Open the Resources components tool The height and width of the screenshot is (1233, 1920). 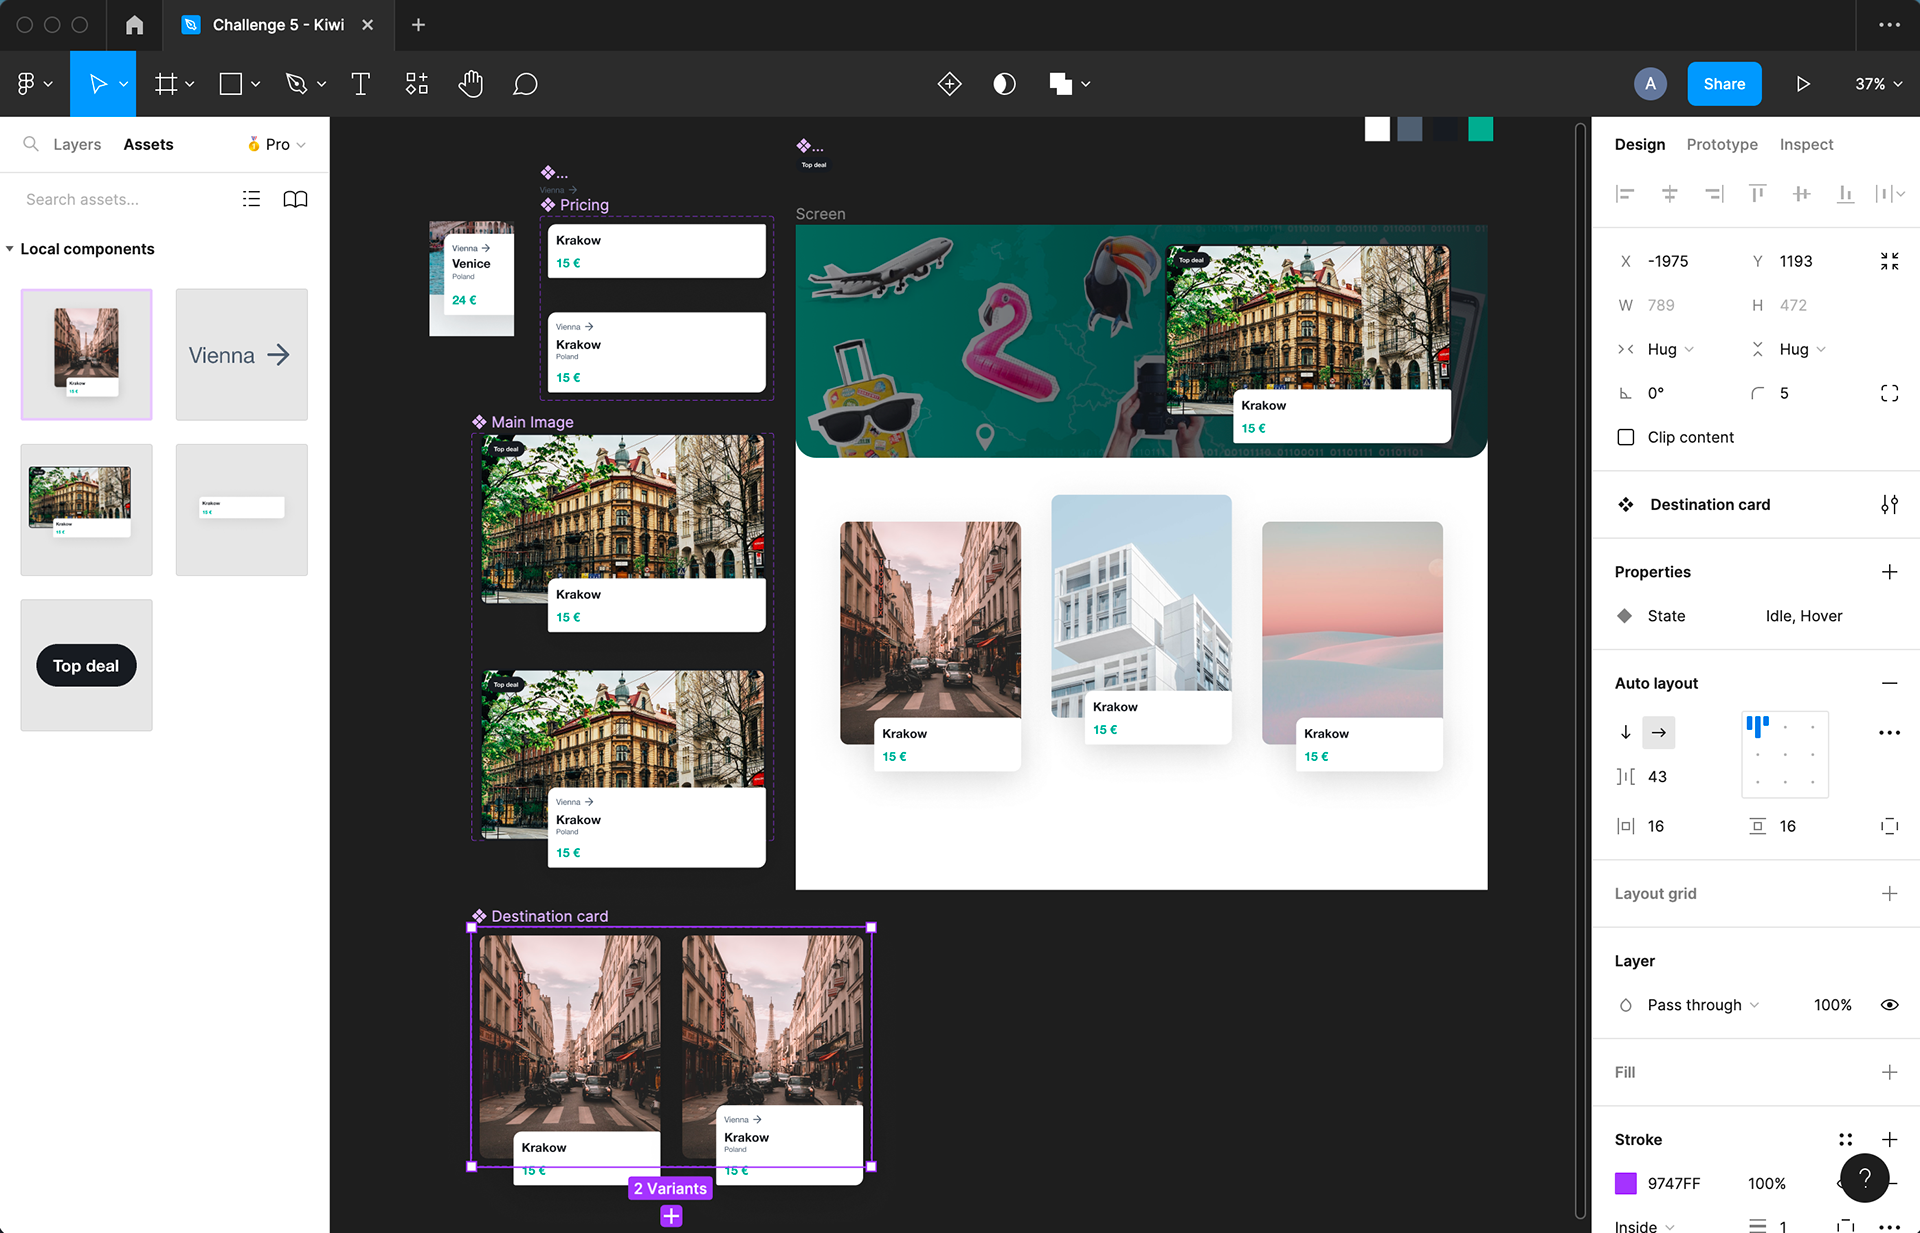tap(417, 84)
